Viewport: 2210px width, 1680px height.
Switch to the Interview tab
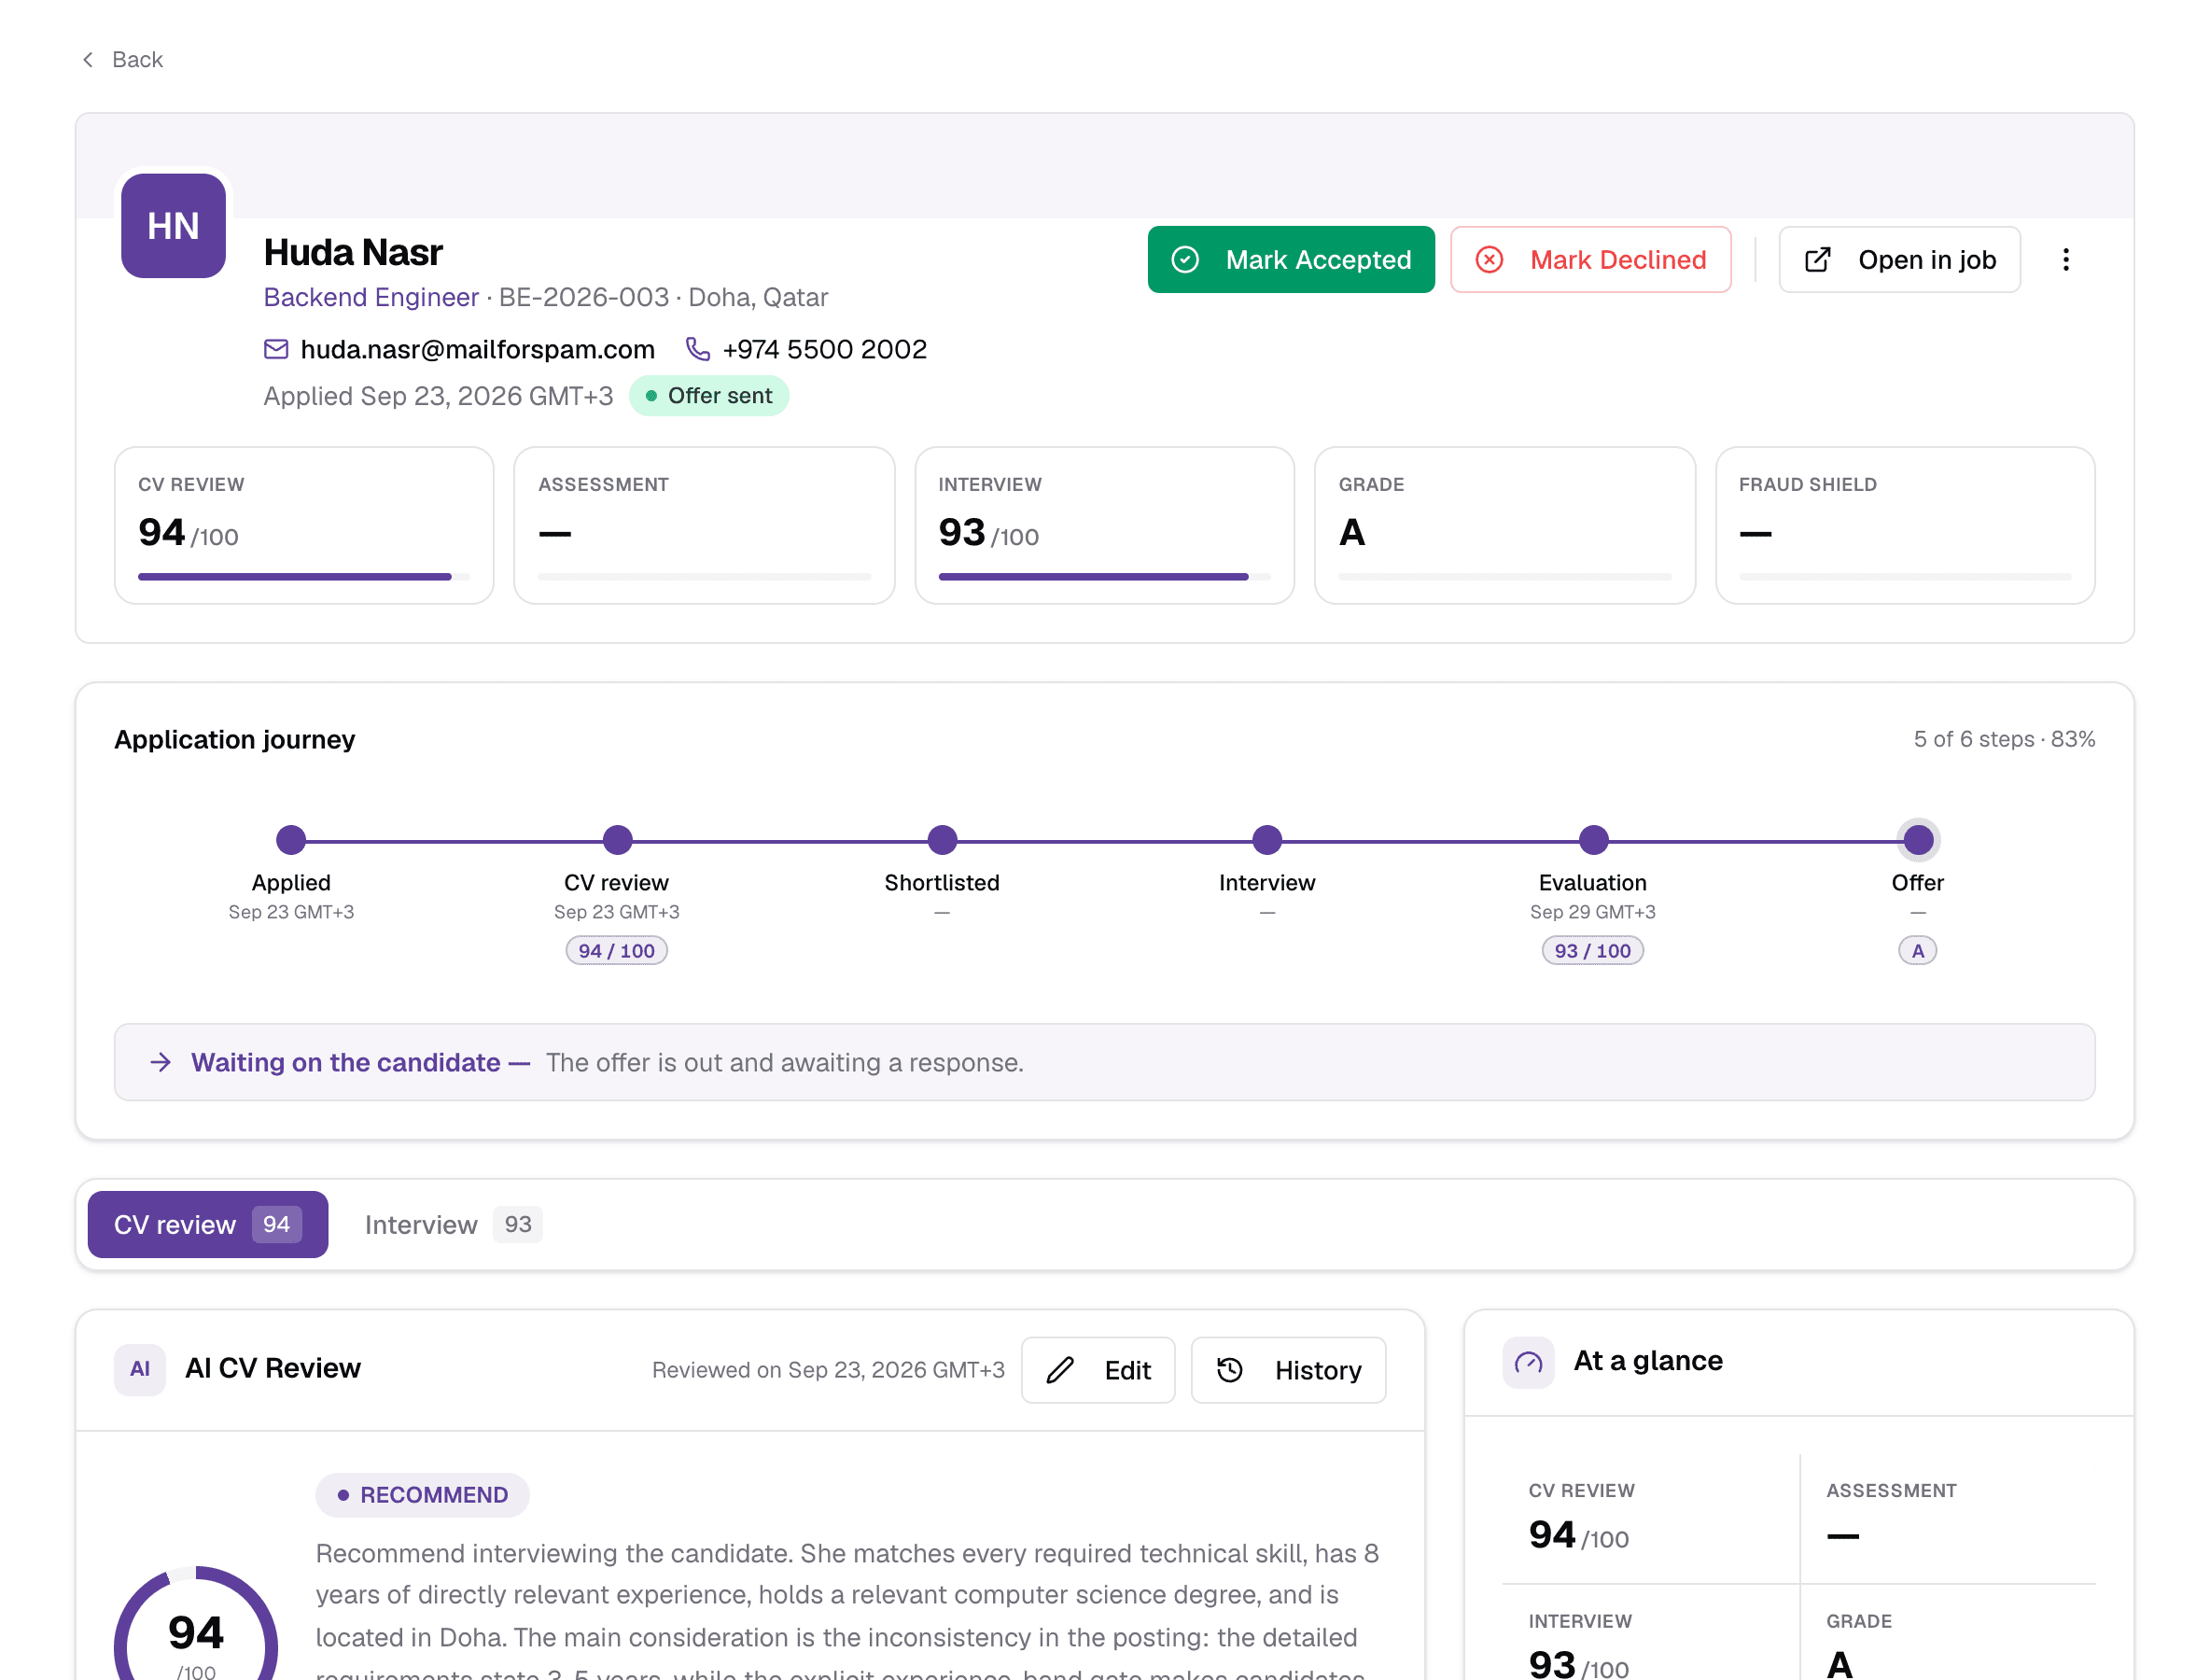click(452, 1224)
